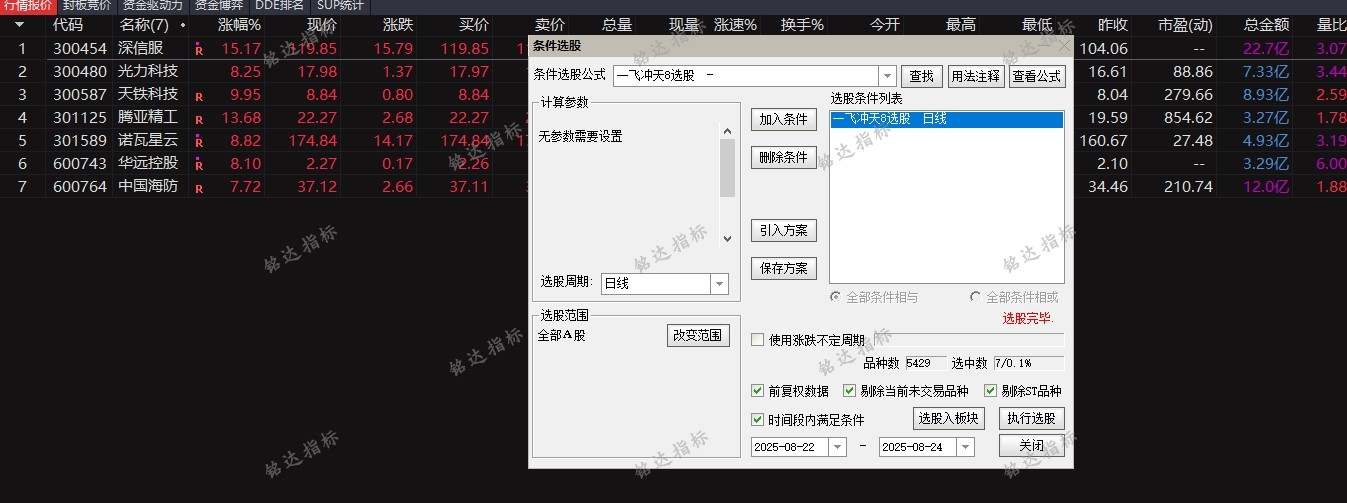Switch to the 行情报价 tab
1347x503 pixels.
[27, 6]
